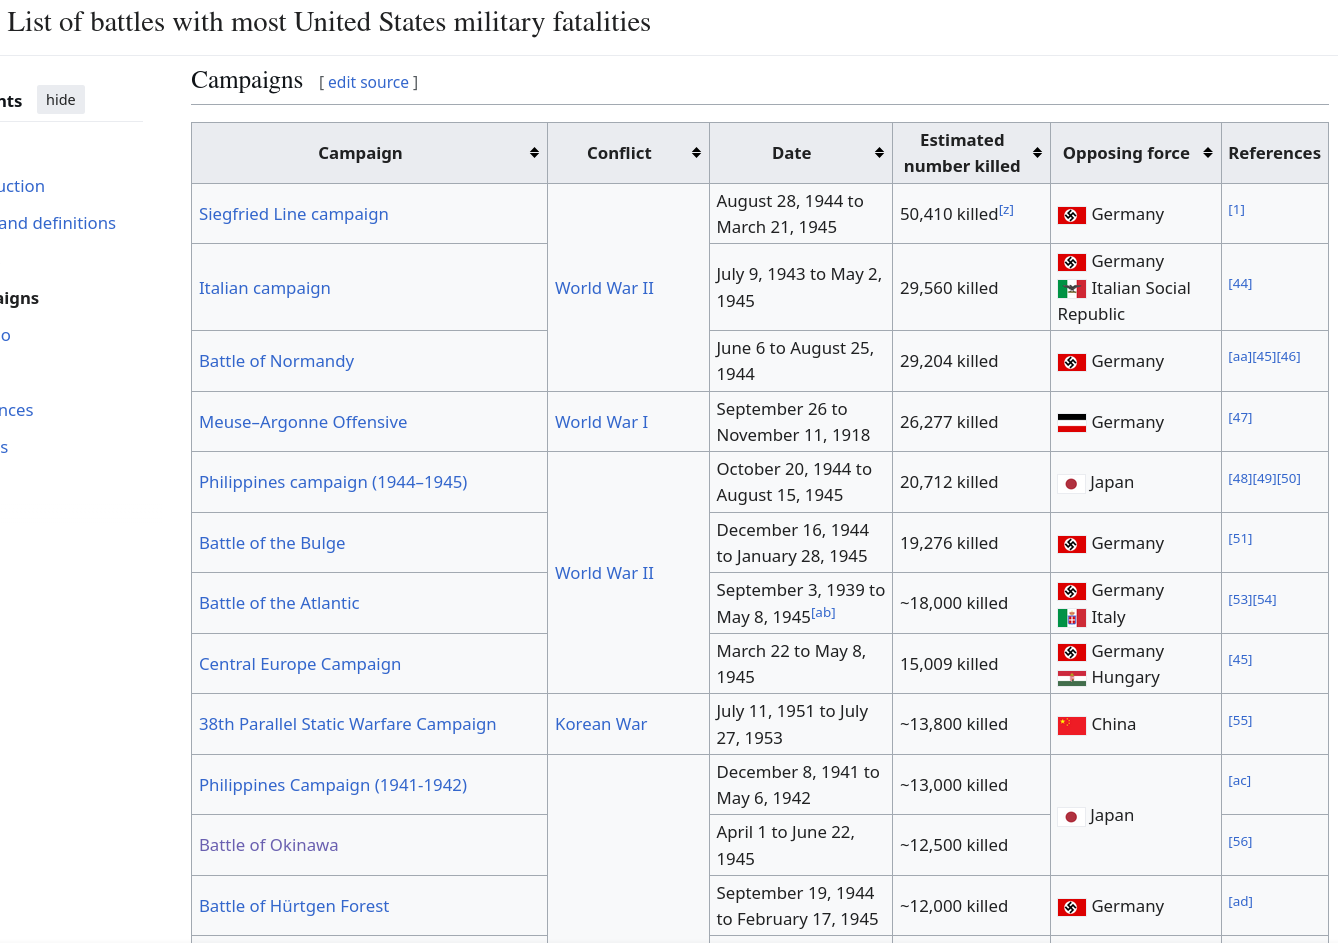View the Battle of the Bulge article
The image size is (1338, 943).
272,543
